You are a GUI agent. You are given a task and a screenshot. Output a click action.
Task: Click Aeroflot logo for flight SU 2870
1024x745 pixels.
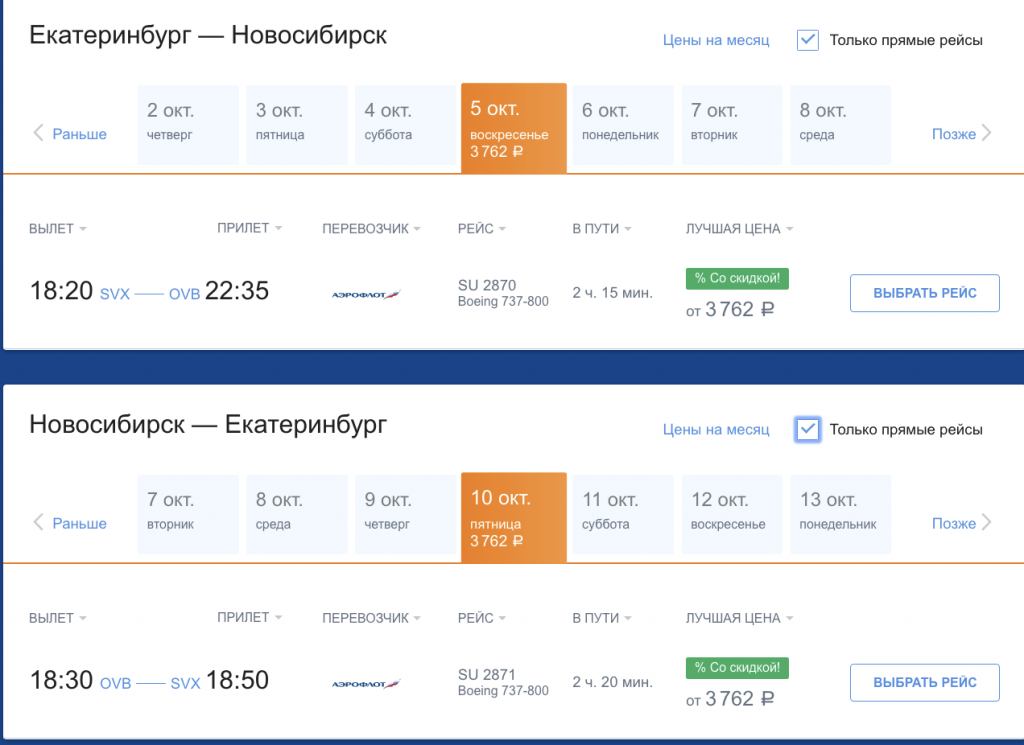[365, 294]
